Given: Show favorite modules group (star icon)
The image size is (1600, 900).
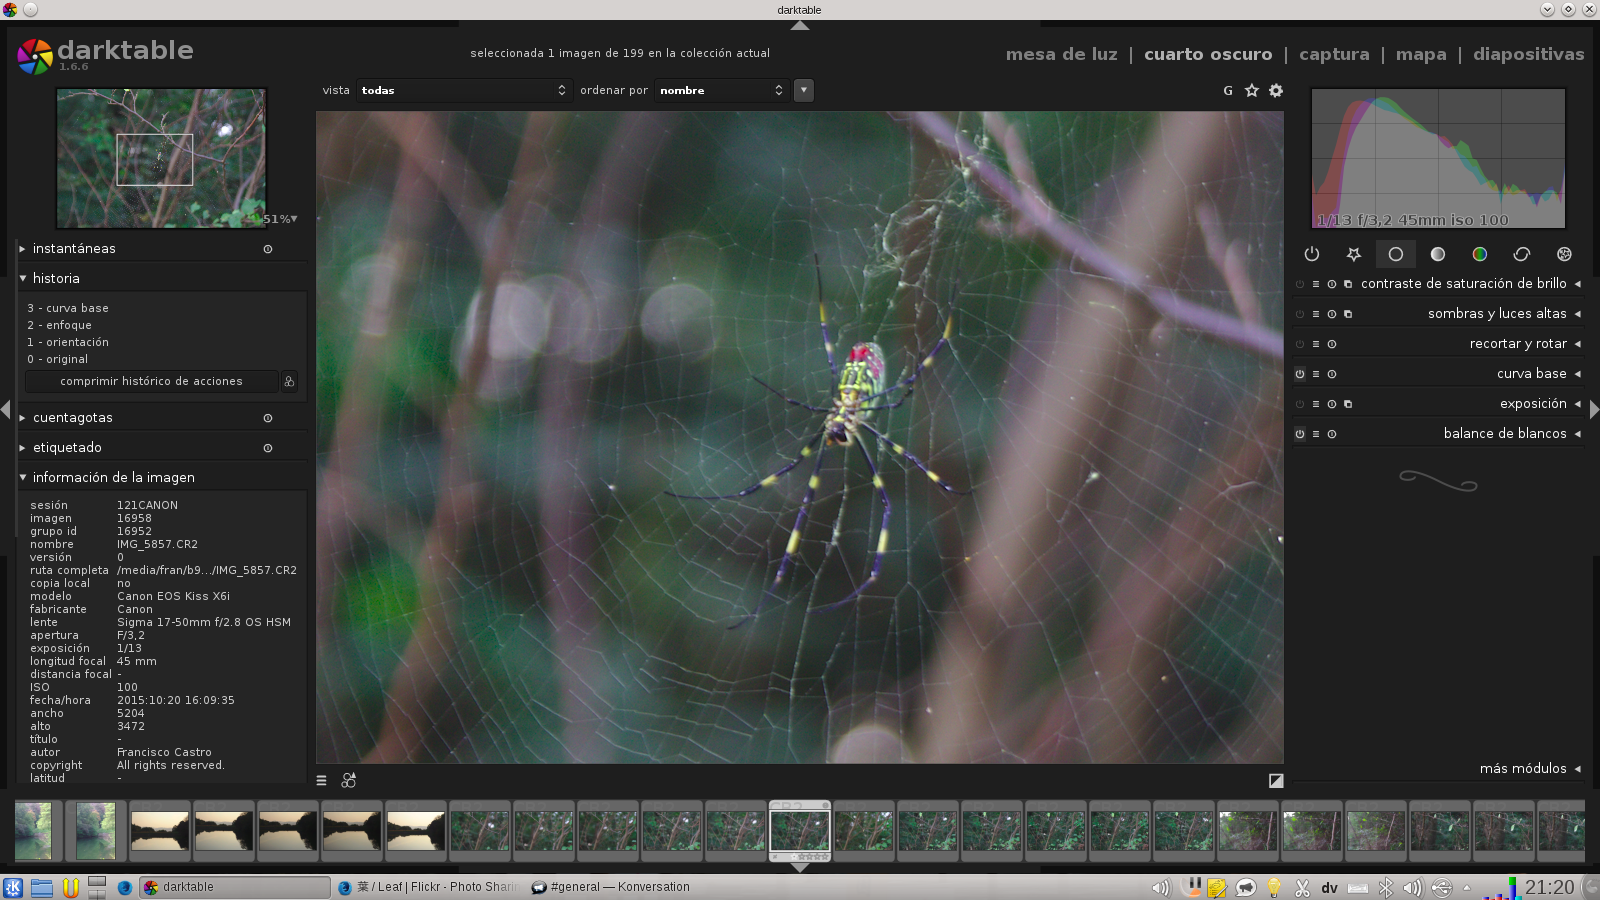Looking at the screenshot, I should [1354, 254].
